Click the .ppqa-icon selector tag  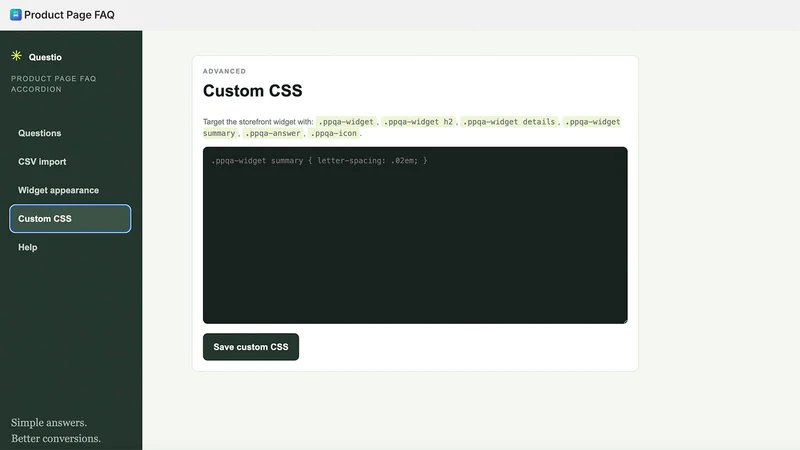pos(334,133)
